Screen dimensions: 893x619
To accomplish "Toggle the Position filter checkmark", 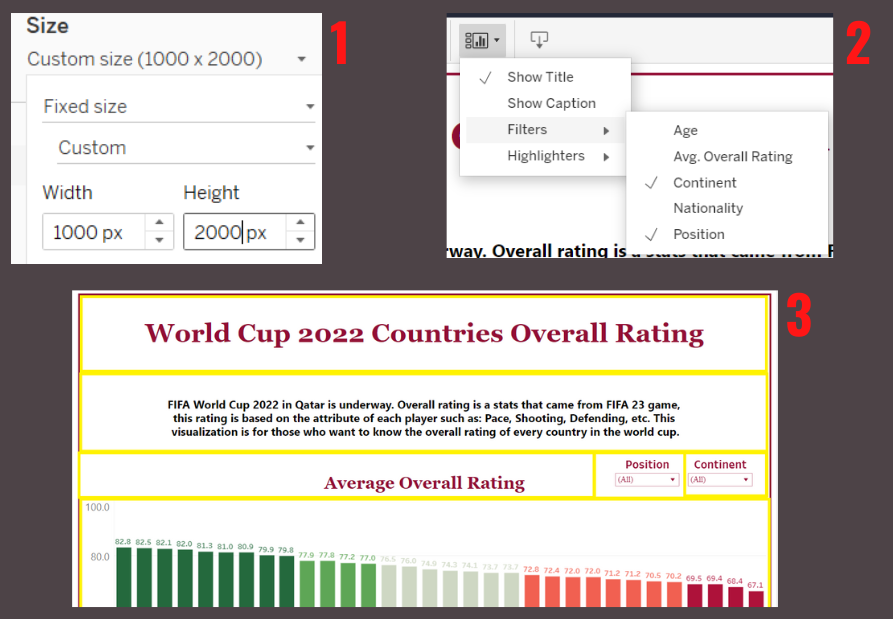I will pos(698,234).
